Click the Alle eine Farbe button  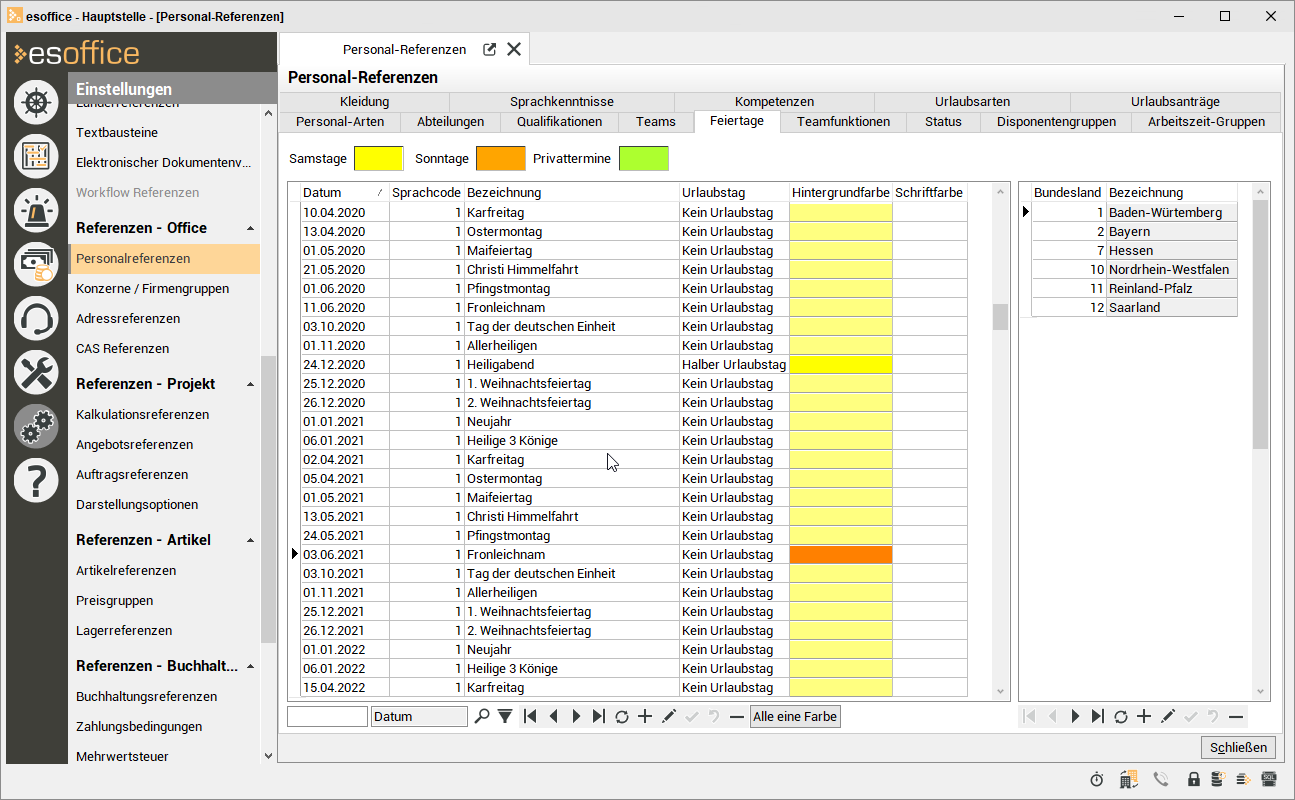(x=796, y=716)
